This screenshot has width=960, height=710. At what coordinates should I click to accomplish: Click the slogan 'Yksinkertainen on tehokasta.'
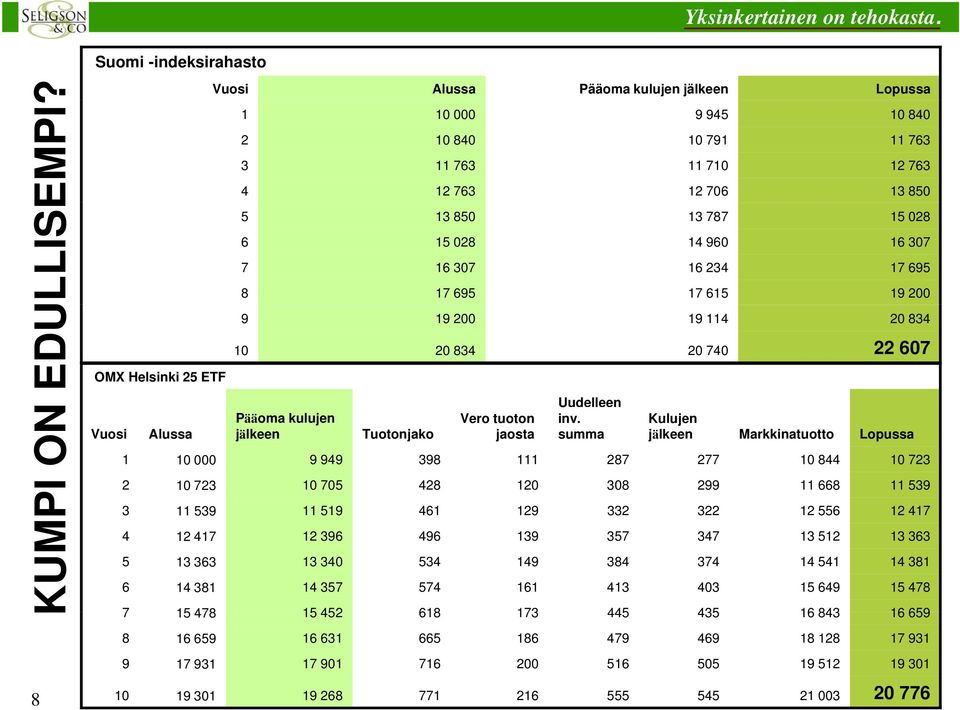coord(812,18)
